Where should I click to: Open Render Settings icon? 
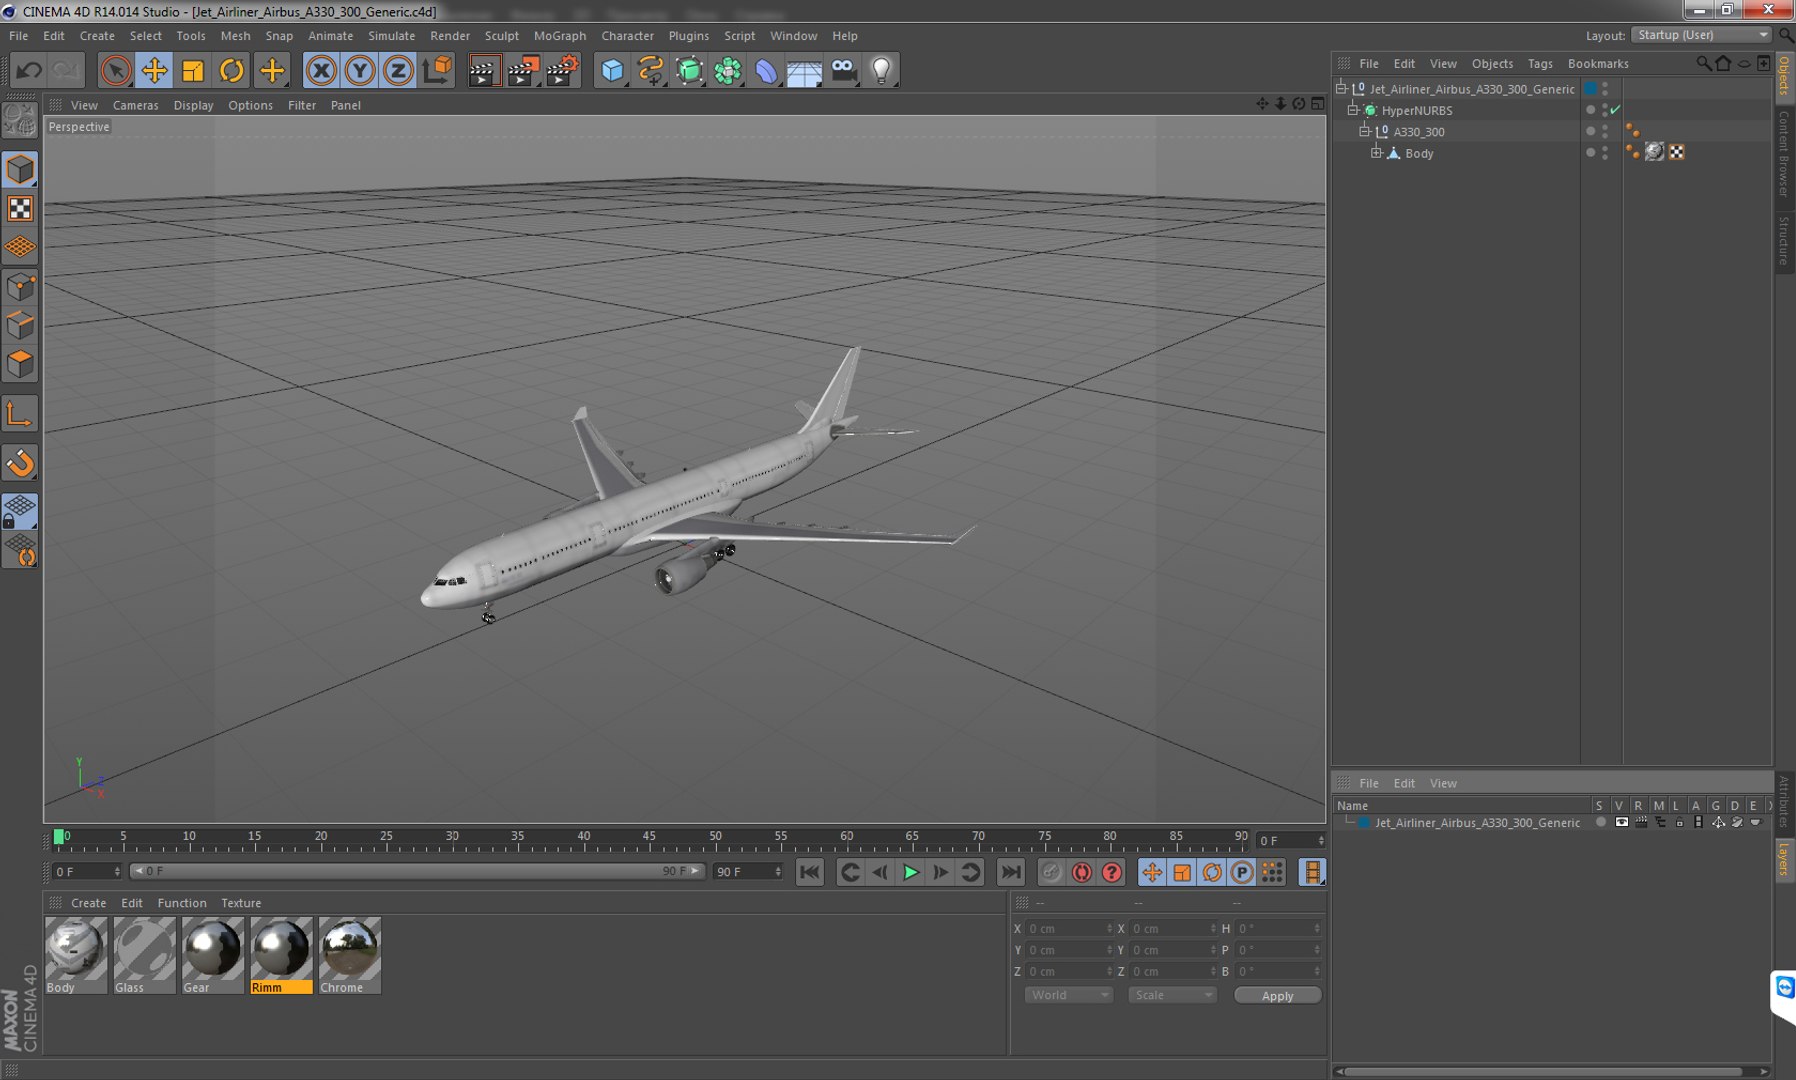tap(563, 70)
